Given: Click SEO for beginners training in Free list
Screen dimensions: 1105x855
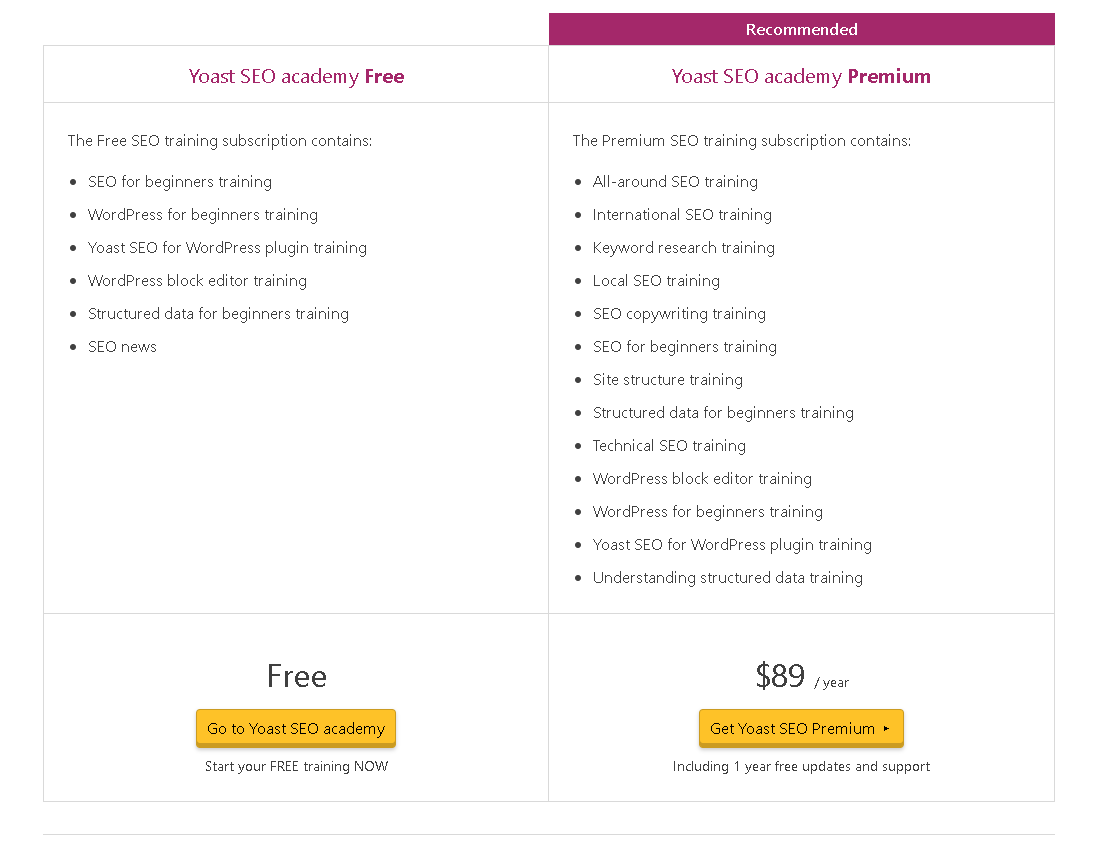Looking at the screenshot, I should coord(180,182).
